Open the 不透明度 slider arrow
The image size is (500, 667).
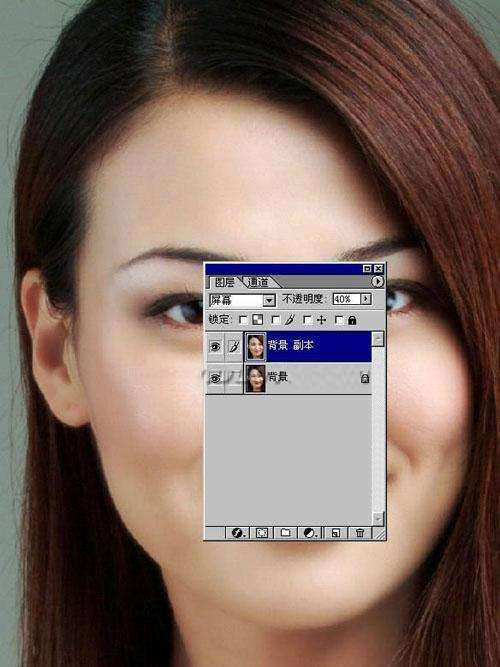pyautogui.click(x=366, y=299)
